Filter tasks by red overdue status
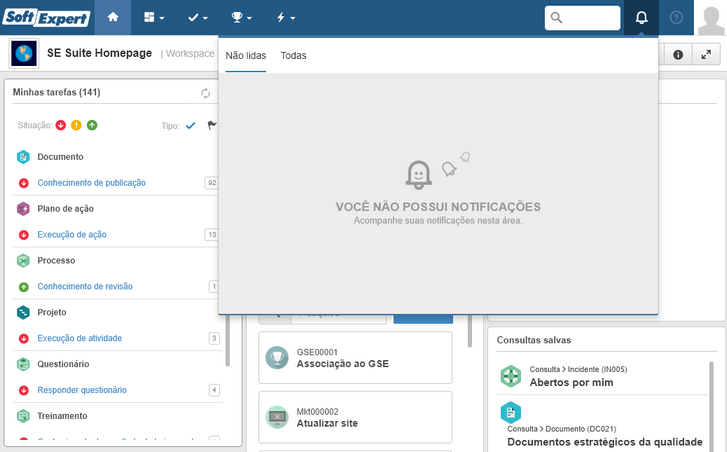This screenshot has width=727, height=452. tap(61, 125)
